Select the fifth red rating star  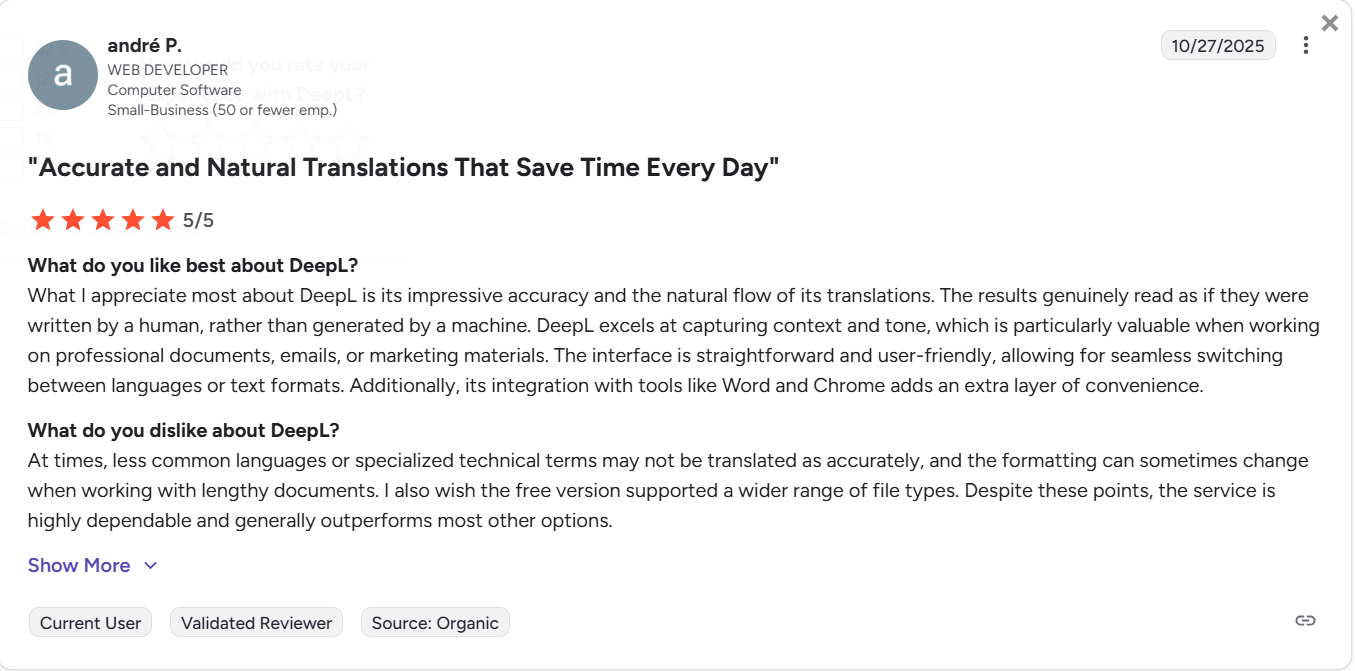163,219
